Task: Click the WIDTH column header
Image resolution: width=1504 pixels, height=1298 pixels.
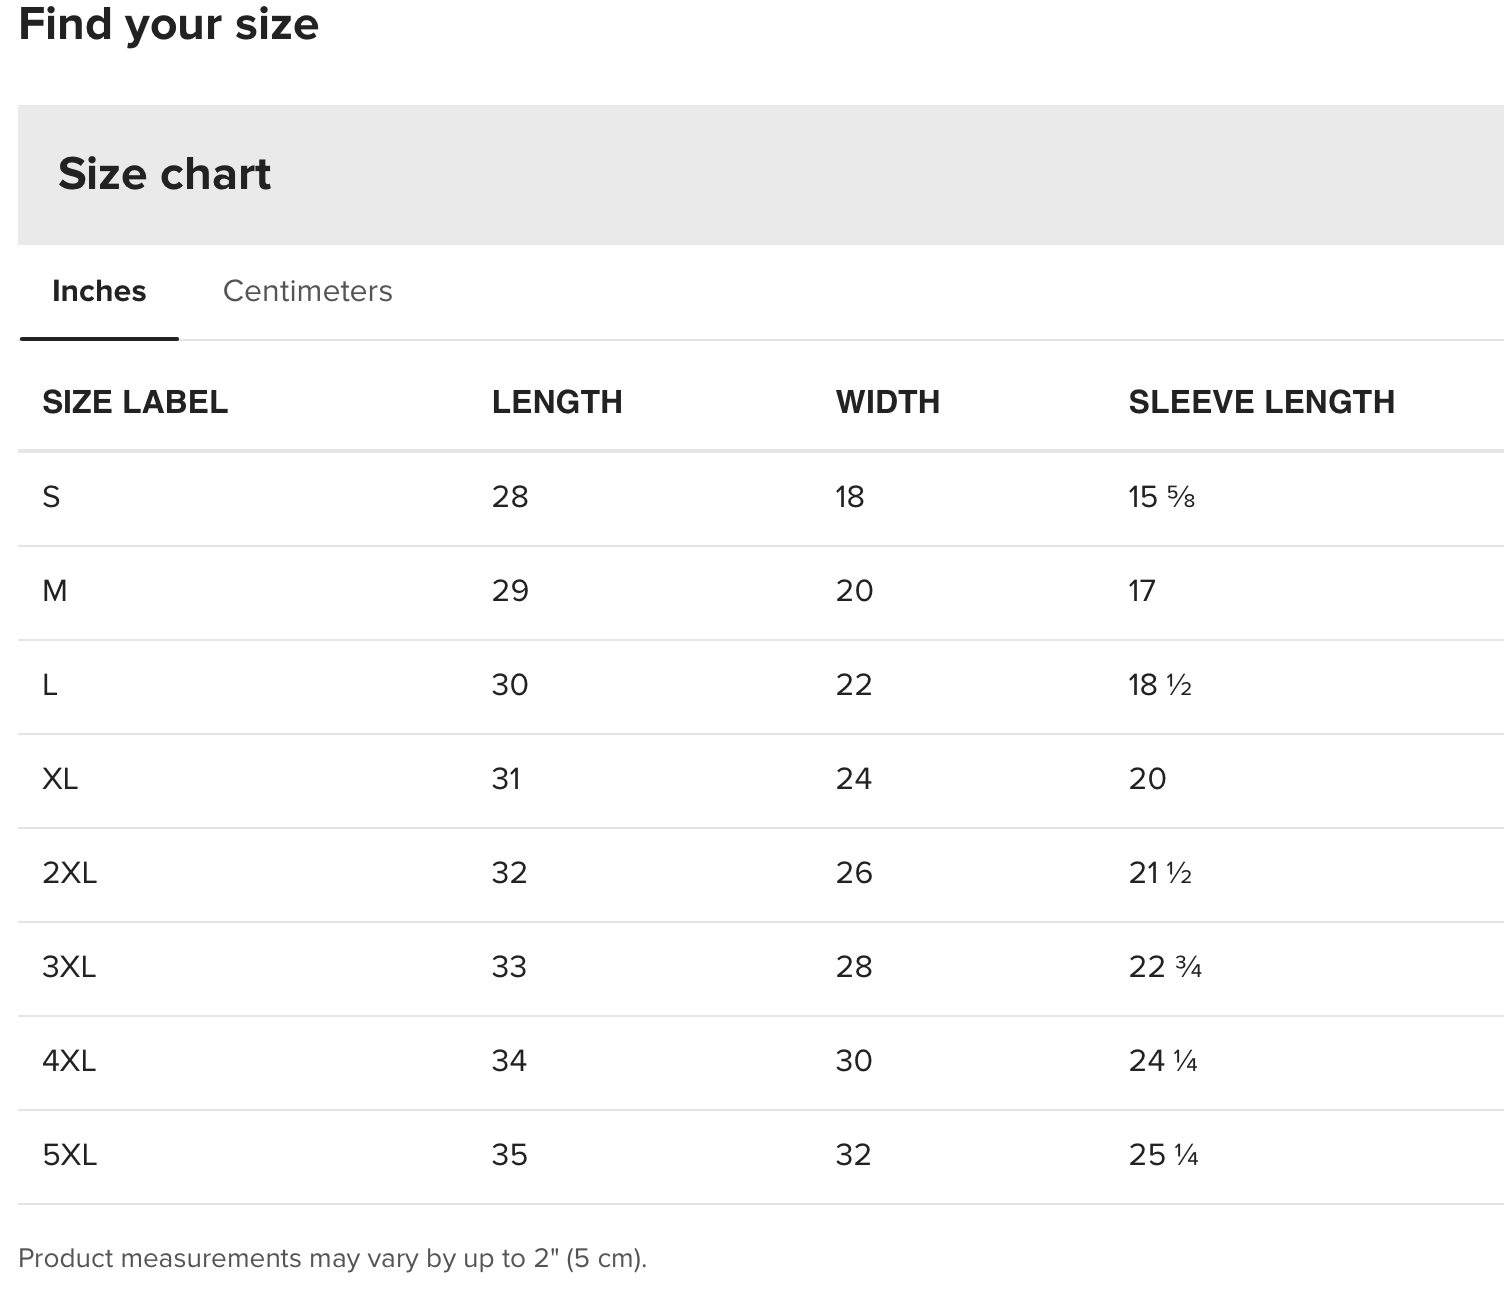Action: (888, 402)
